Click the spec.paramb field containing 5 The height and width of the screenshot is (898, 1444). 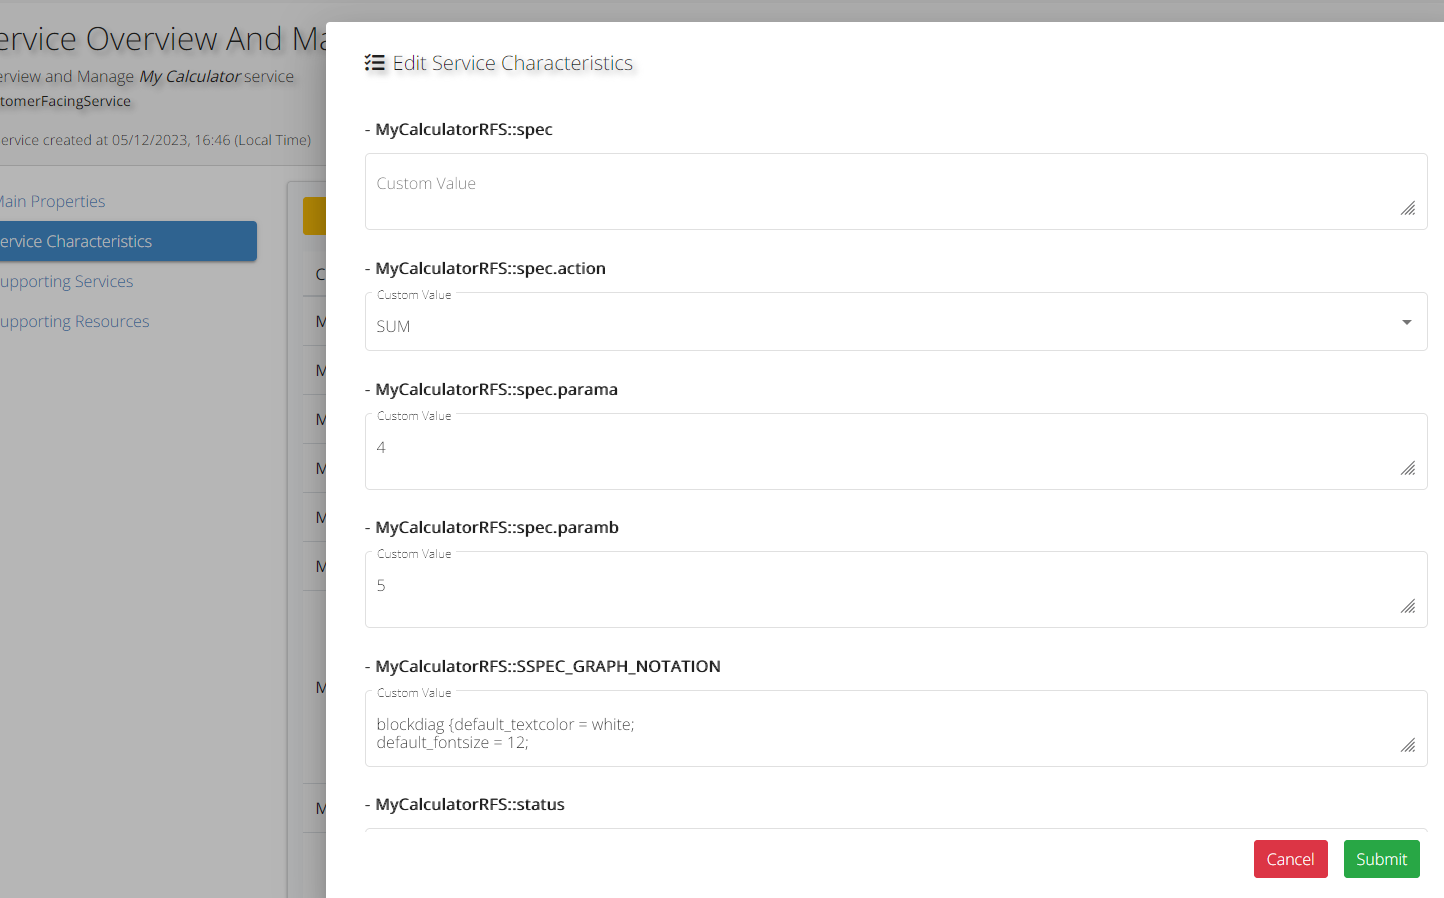[x=880, y=590]
